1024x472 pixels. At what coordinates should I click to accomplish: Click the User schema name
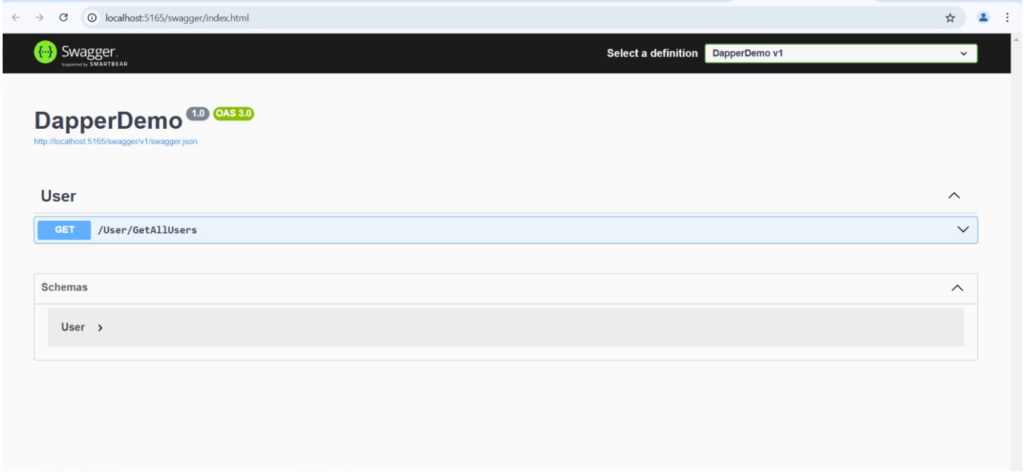click(73, 327)
